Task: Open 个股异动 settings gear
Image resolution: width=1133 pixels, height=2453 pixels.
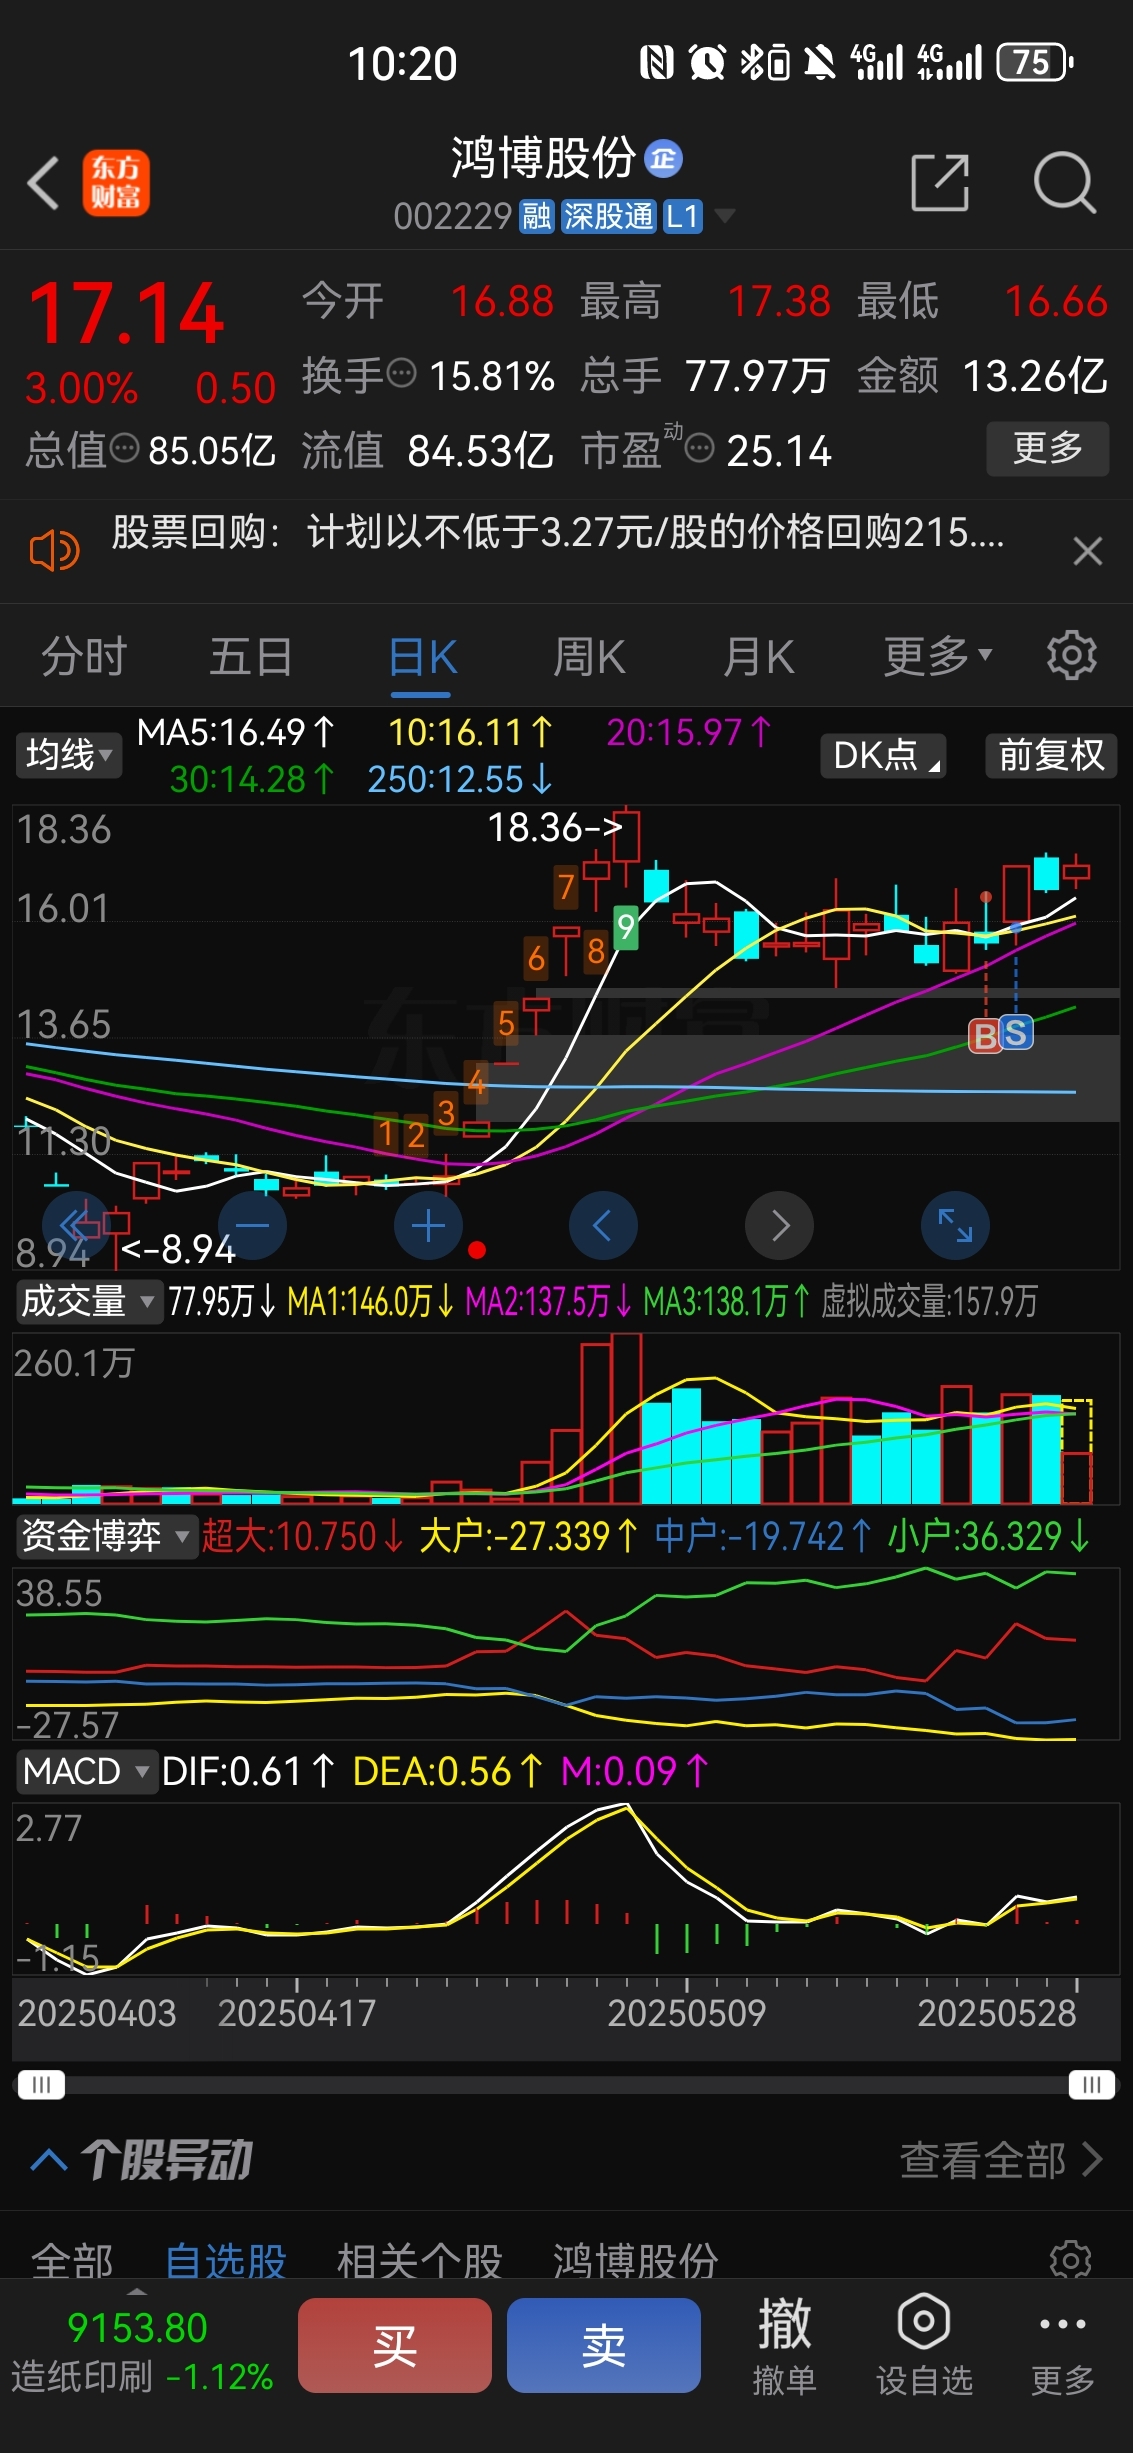Action: (1070, 2260)
